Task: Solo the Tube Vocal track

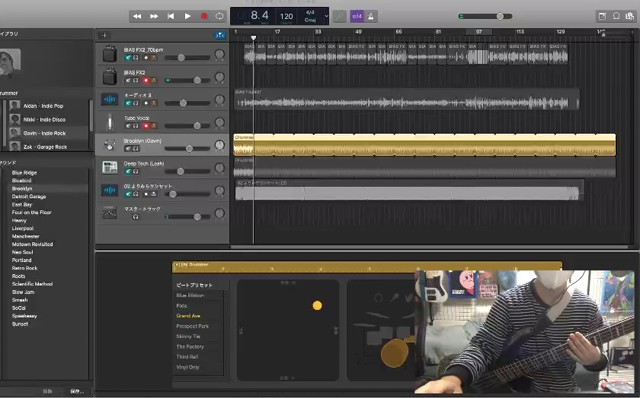Action: [136, 126]
